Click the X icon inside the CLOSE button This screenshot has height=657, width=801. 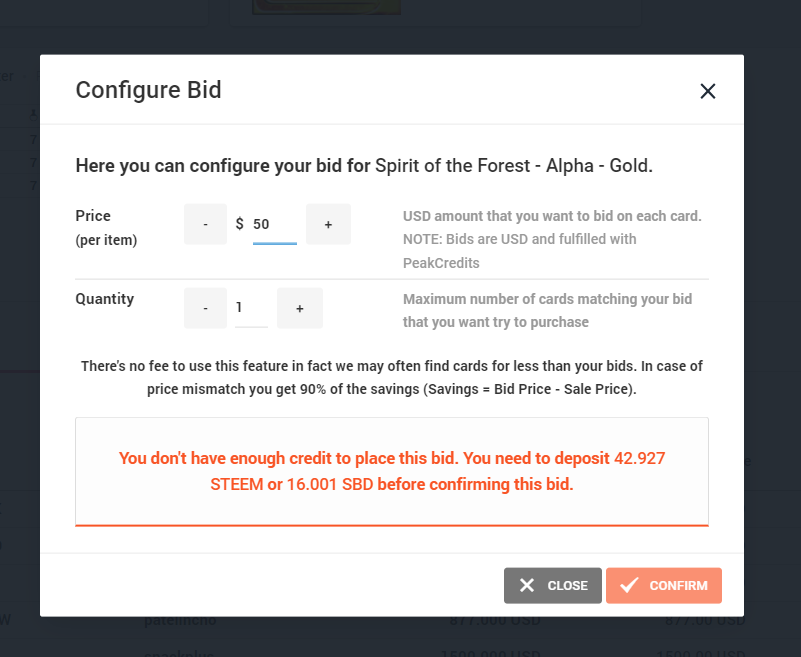click(x=527, y=585)
